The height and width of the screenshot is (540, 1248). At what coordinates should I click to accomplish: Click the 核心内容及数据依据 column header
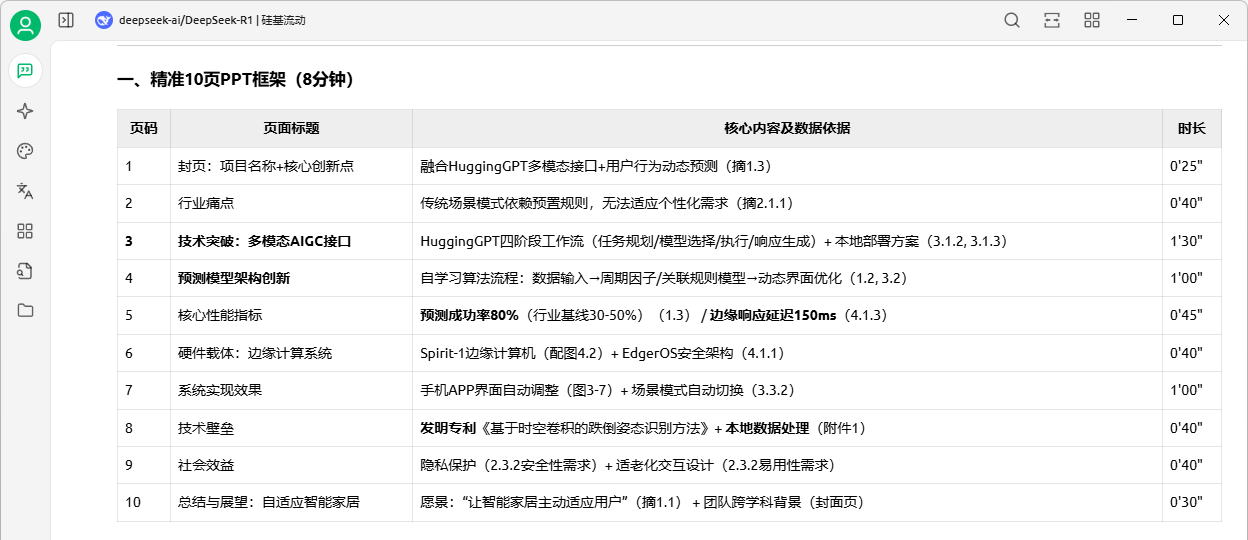787,128
